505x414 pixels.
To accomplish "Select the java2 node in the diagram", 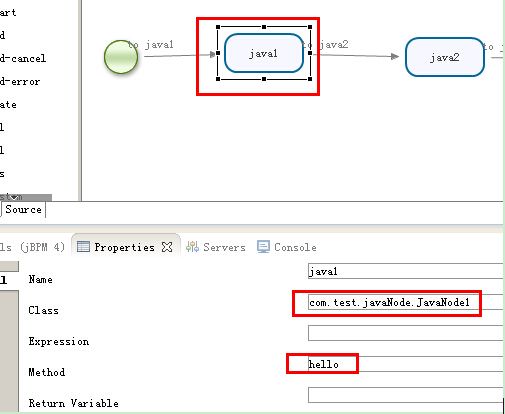I will click(445, 57).
